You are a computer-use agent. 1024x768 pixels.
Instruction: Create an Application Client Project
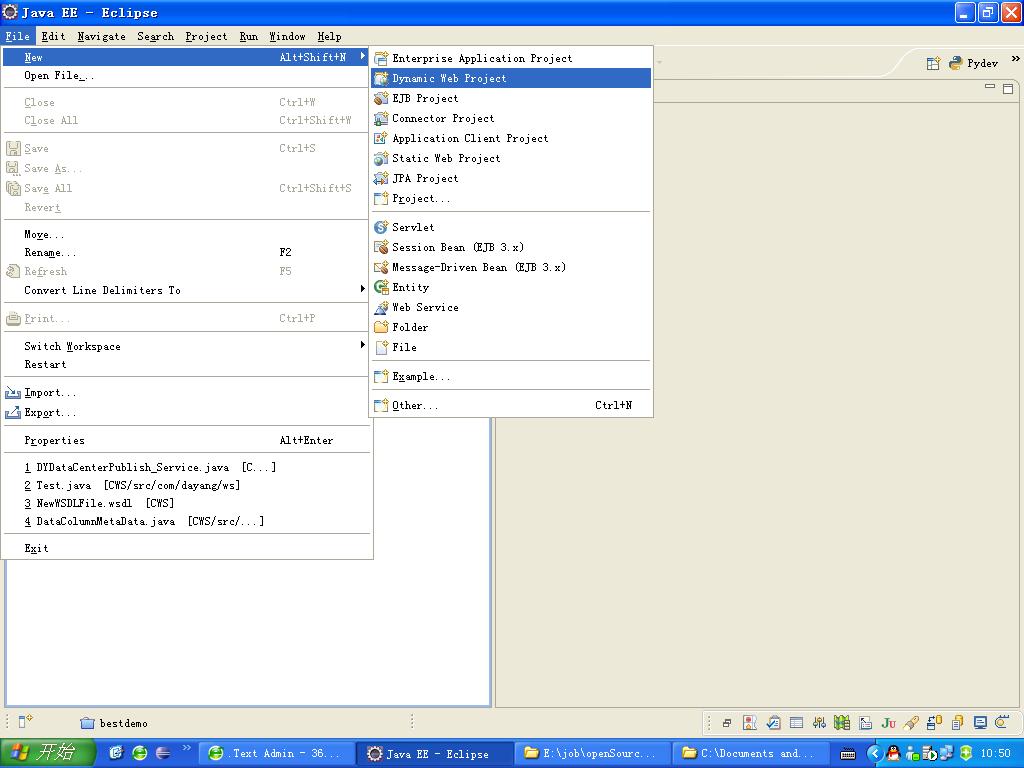pos(511,138)
